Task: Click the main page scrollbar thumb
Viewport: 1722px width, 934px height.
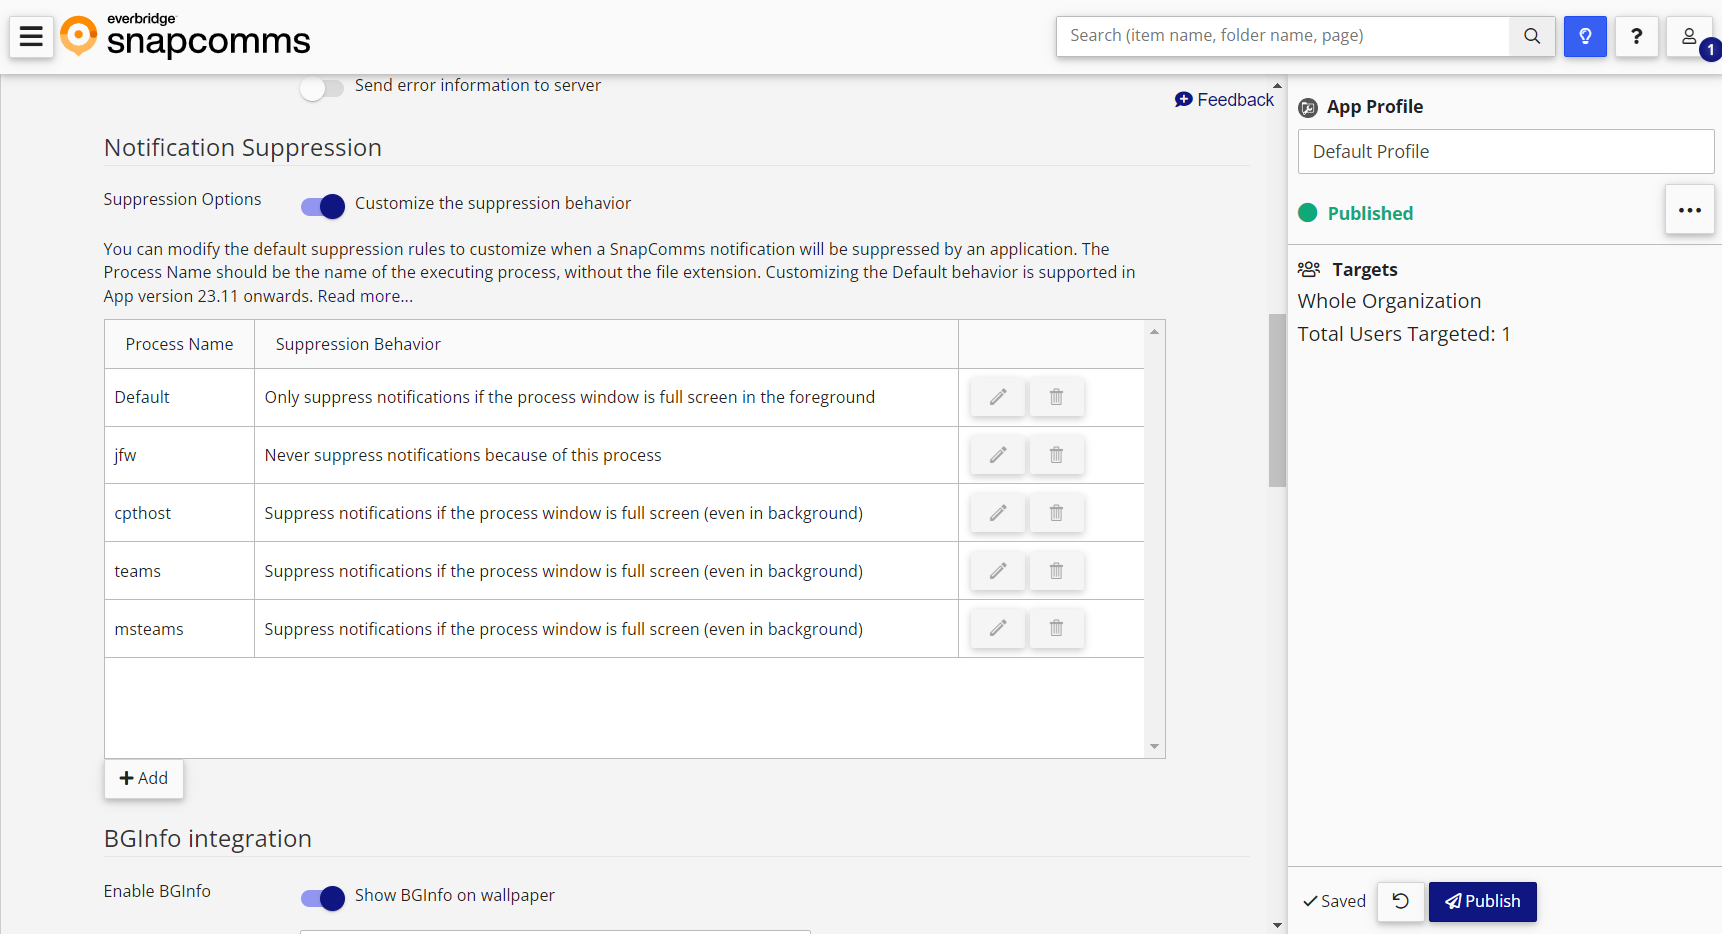Action: (1277, 400)
